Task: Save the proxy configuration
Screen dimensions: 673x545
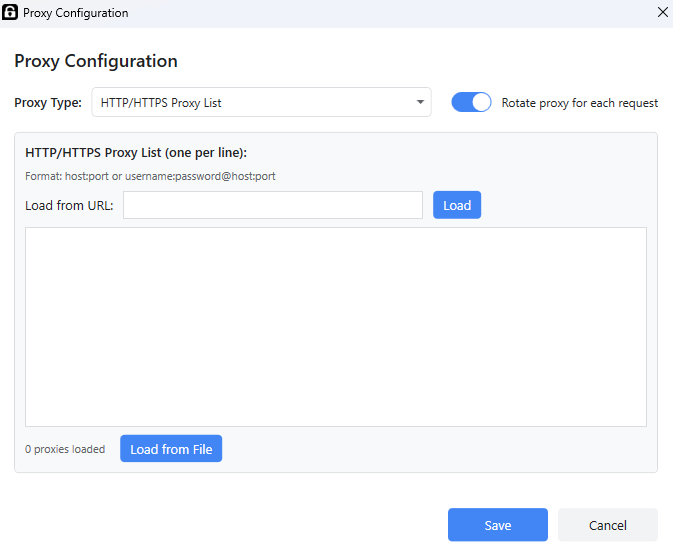Action: tap(497, 525)
